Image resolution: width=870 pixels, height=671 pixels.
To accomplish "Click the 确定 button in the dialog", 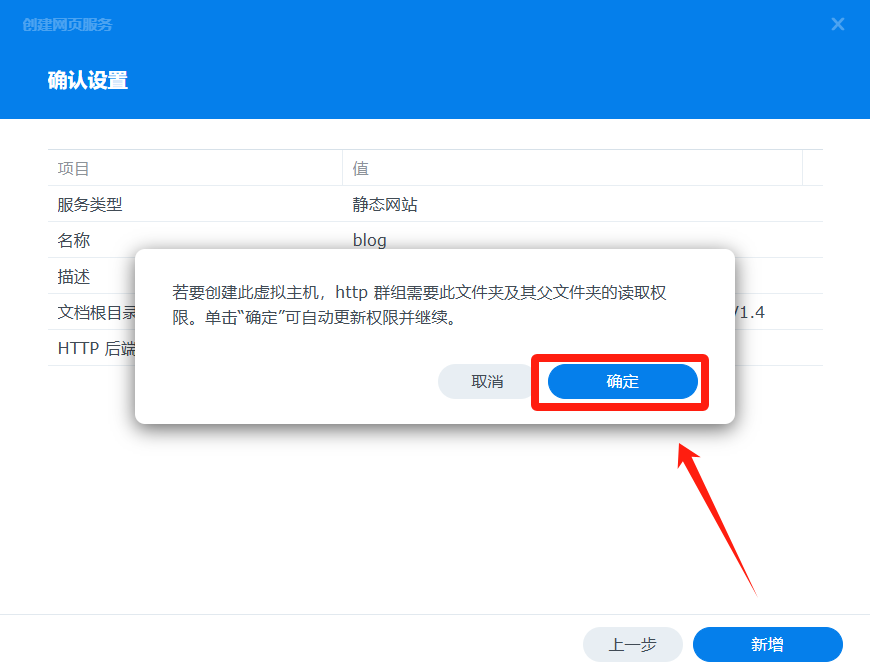I will [x=623, y=381].
